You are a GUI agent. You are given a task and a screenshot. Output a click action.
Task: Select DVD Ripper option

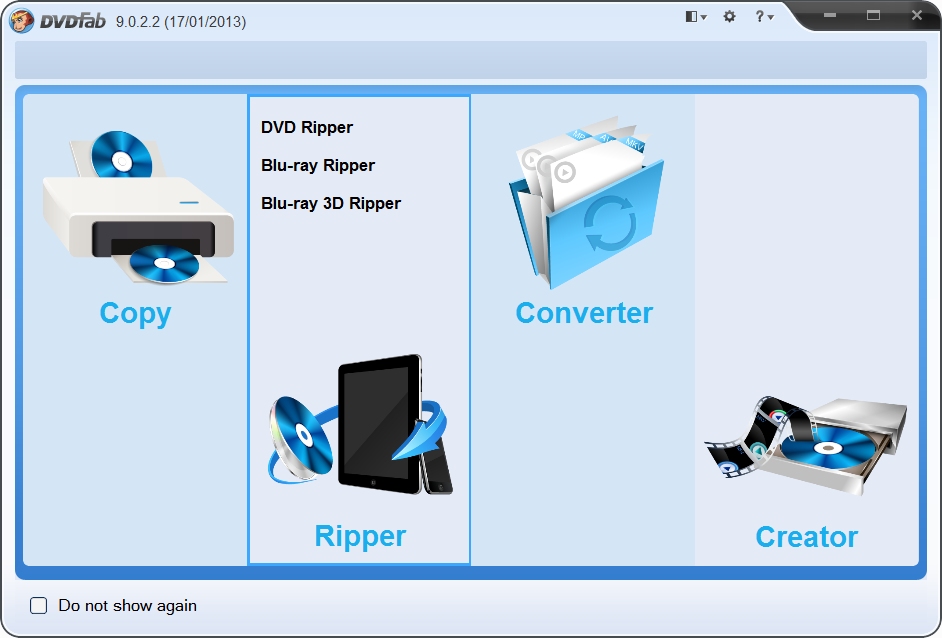point(307,127)
